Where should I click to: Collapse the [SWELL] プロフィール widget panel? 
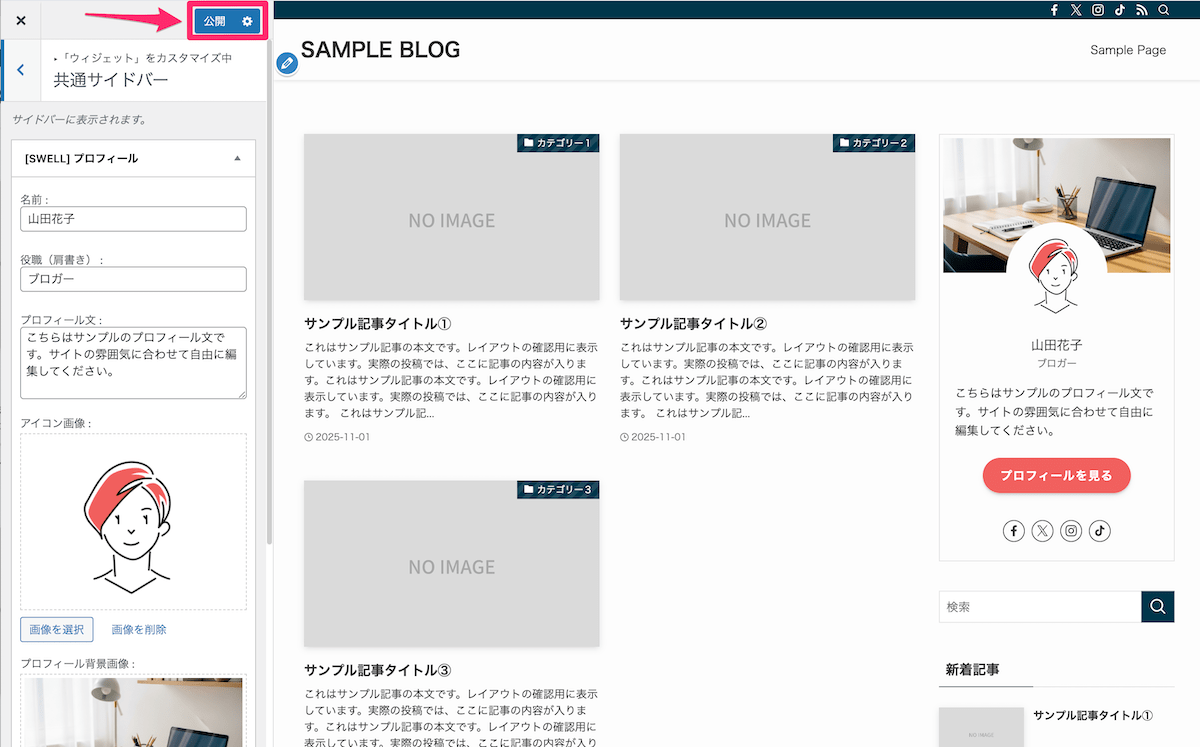point(238,158)
